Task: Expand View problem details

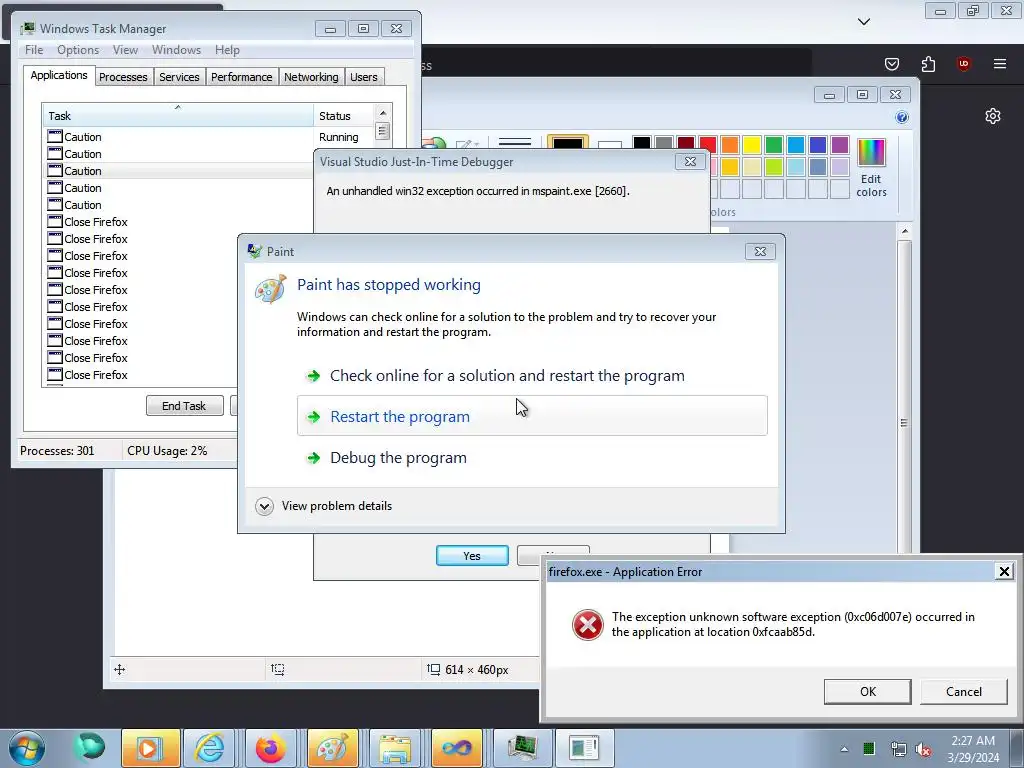Action: pyautogui.click(x=264, y=506)
